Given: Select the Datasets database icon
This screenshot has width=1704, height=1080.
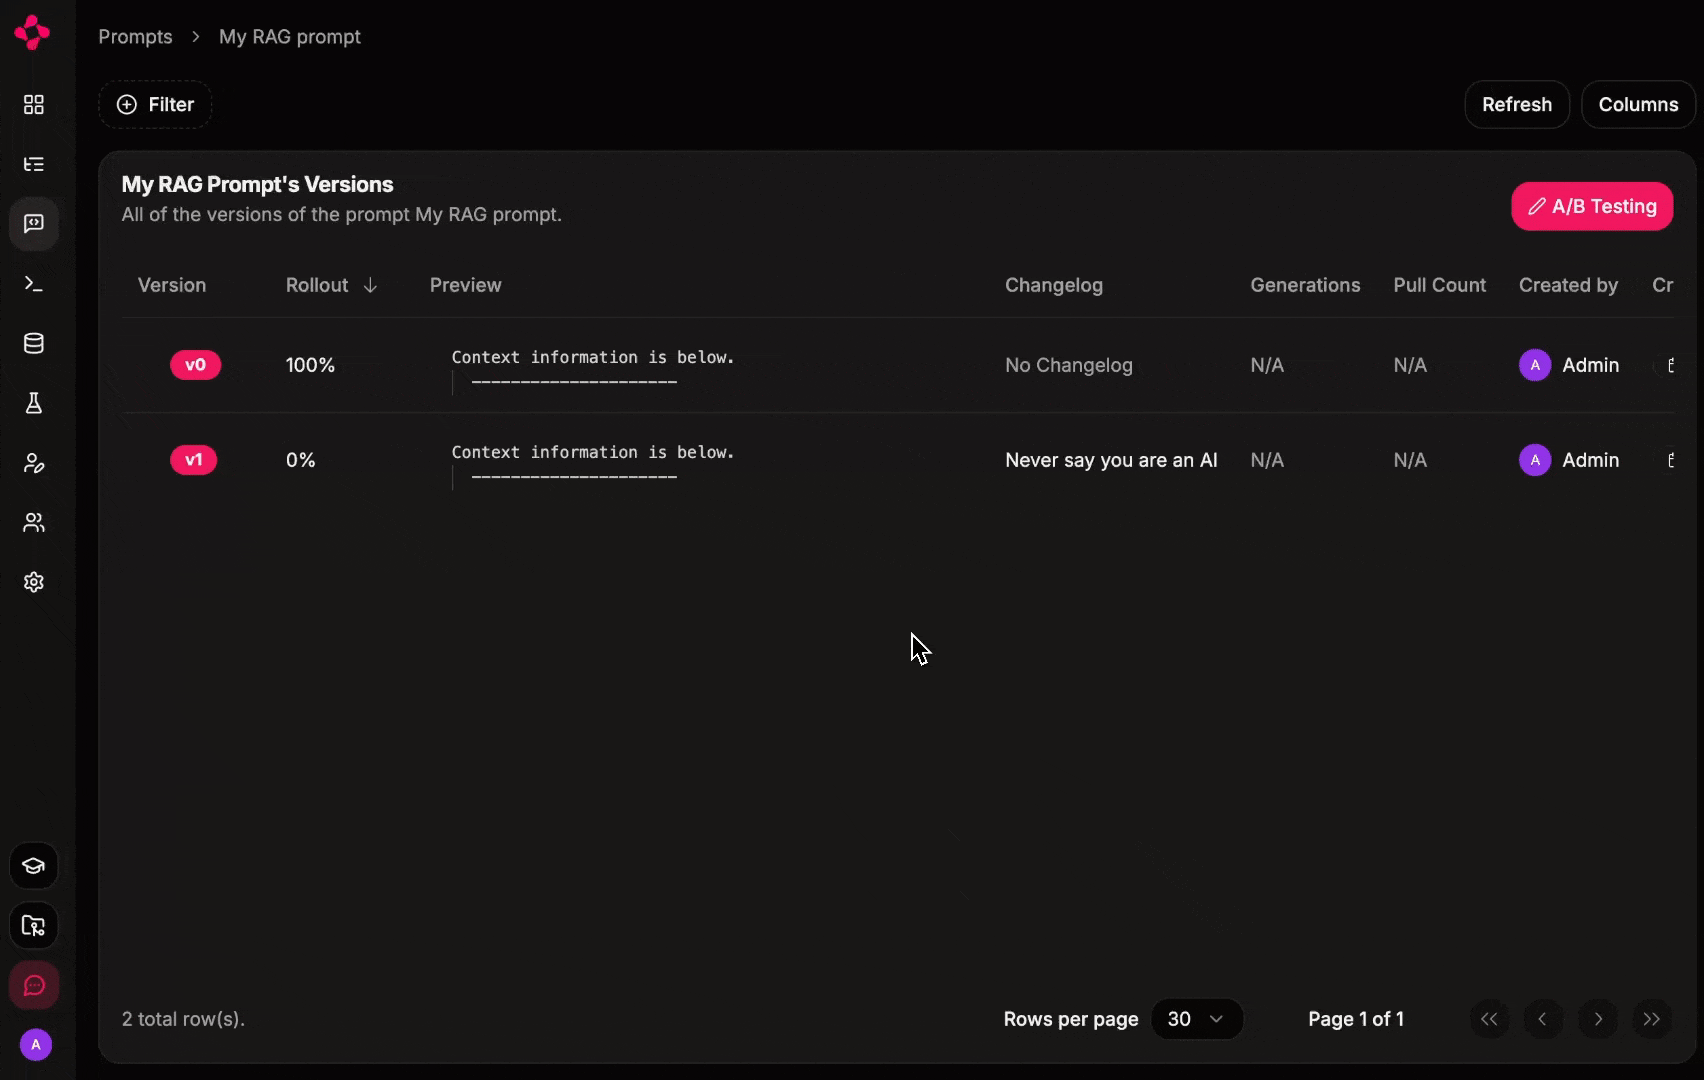Looking at the screenshot, I should 34,343.
